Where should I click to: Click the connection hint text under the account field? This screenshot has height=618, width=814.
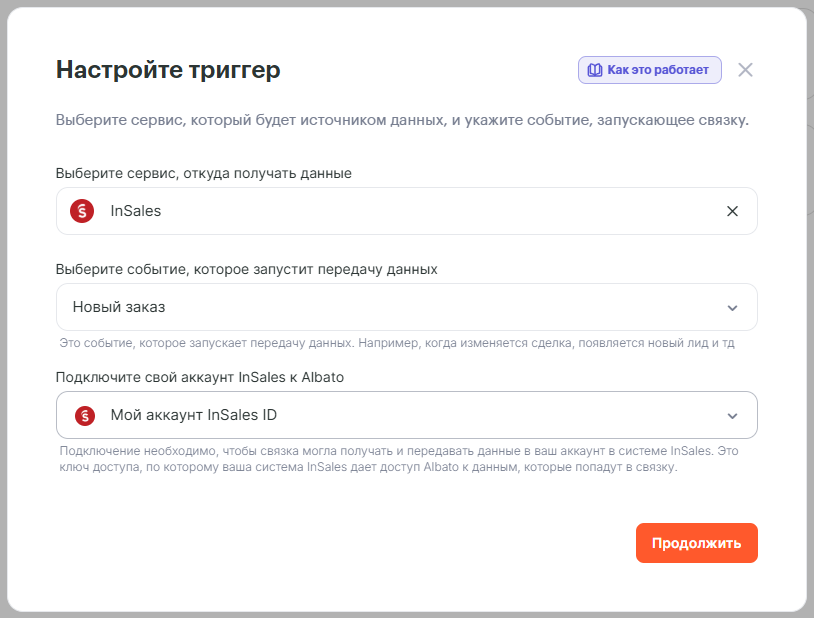click(400, 459)
